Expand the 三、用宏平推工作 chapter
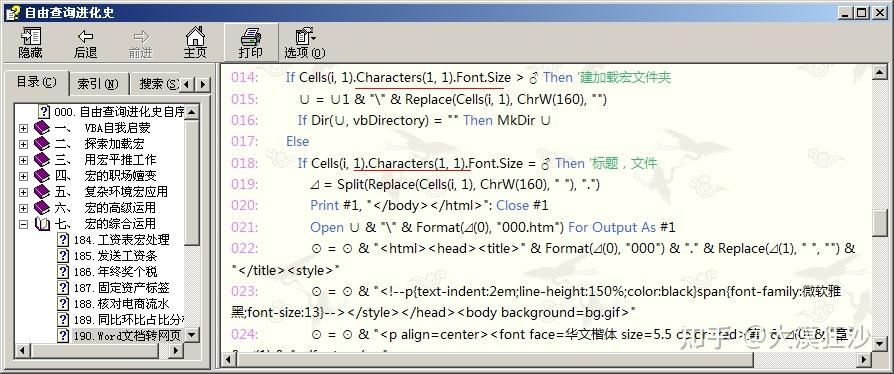The height and width of the screenshot is (374, 894). click(23, 160)
